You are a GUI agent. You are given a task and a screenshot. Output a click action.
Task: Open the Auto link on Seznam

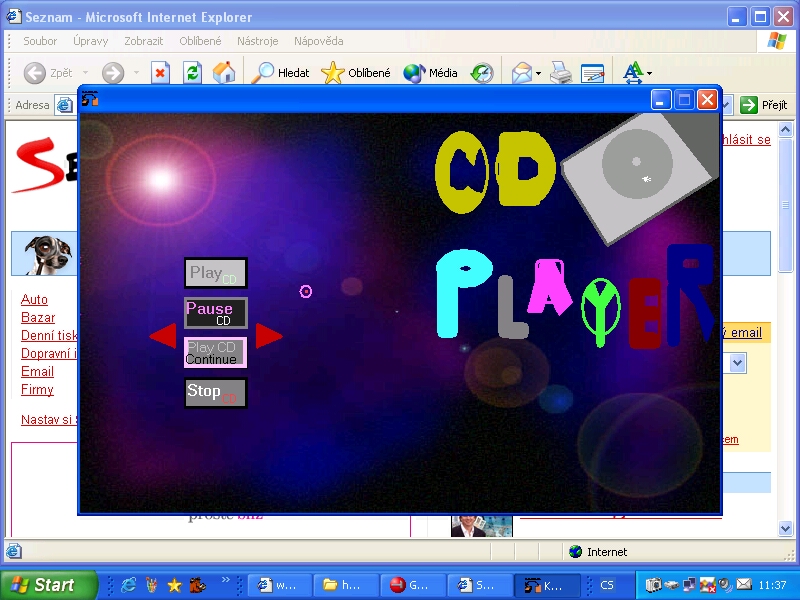pos(34,299)
